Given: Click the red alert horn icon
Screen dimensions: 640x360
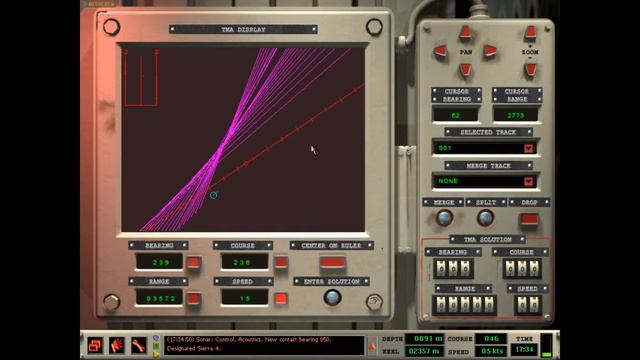Looking at the screenshot, I should tap(117, 346).
